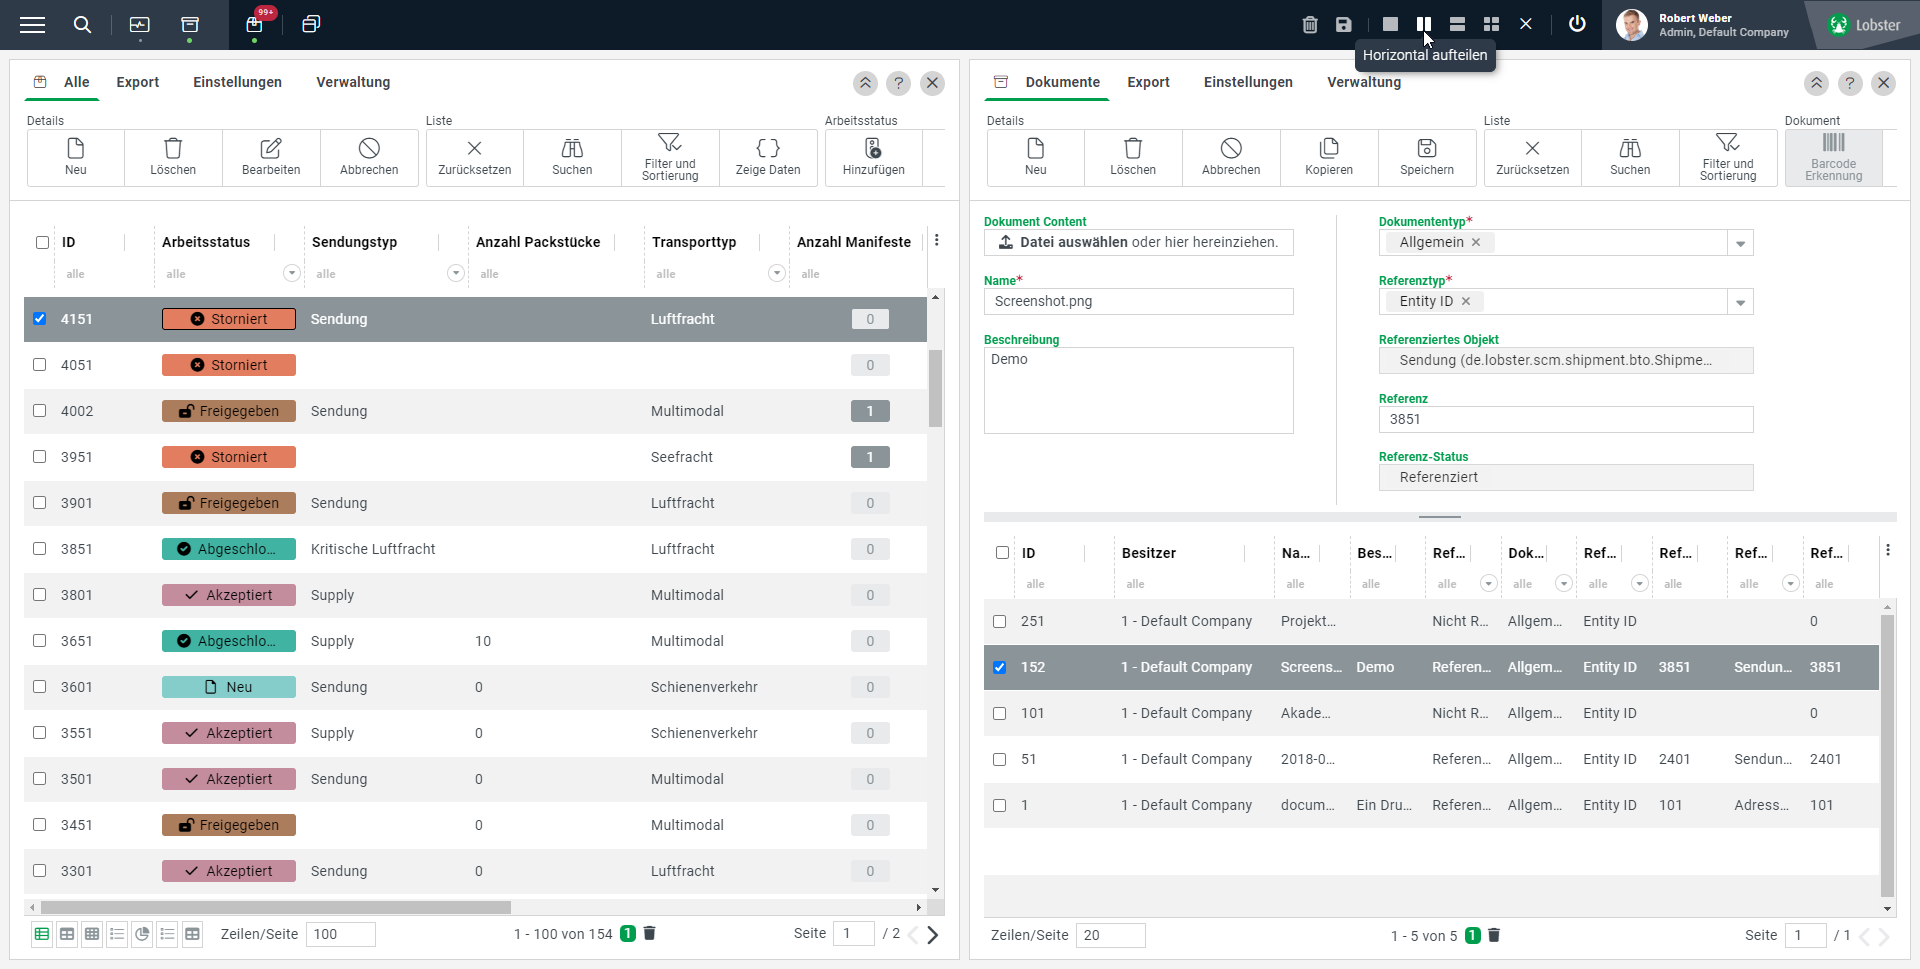The image size is (1920, 969).
Task: Toggle the select-all checkbox in documents header
Action: pos(1003,553)
